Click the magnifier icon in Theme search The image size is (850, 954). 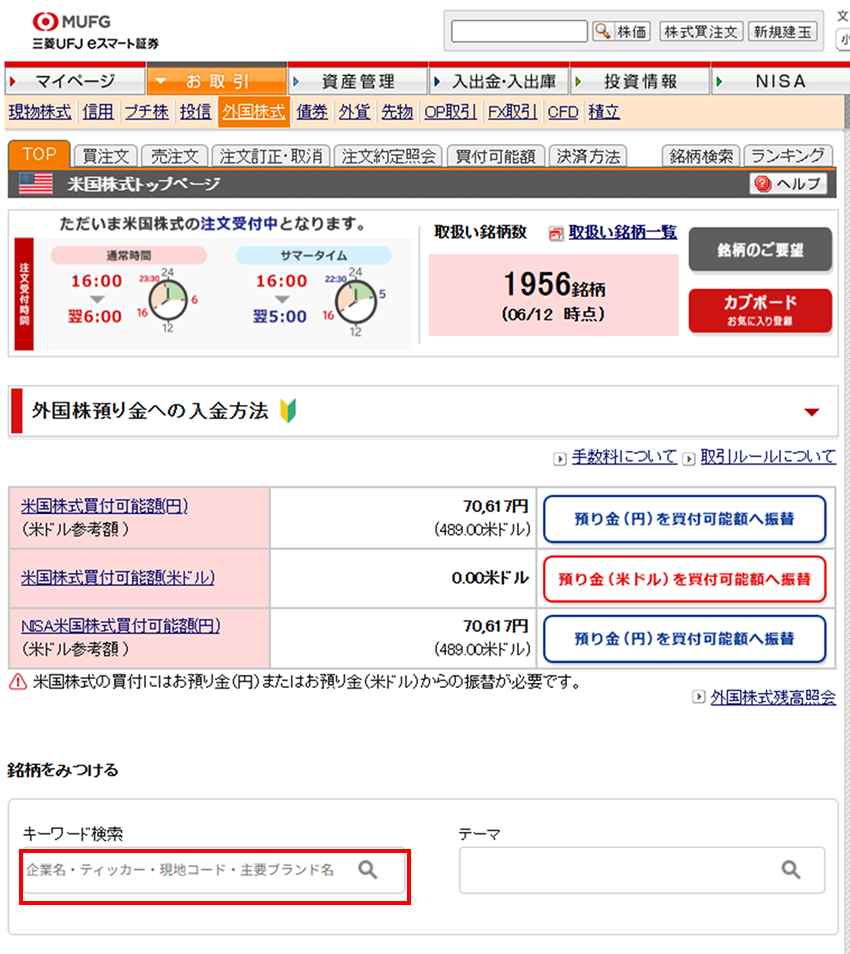791,870
